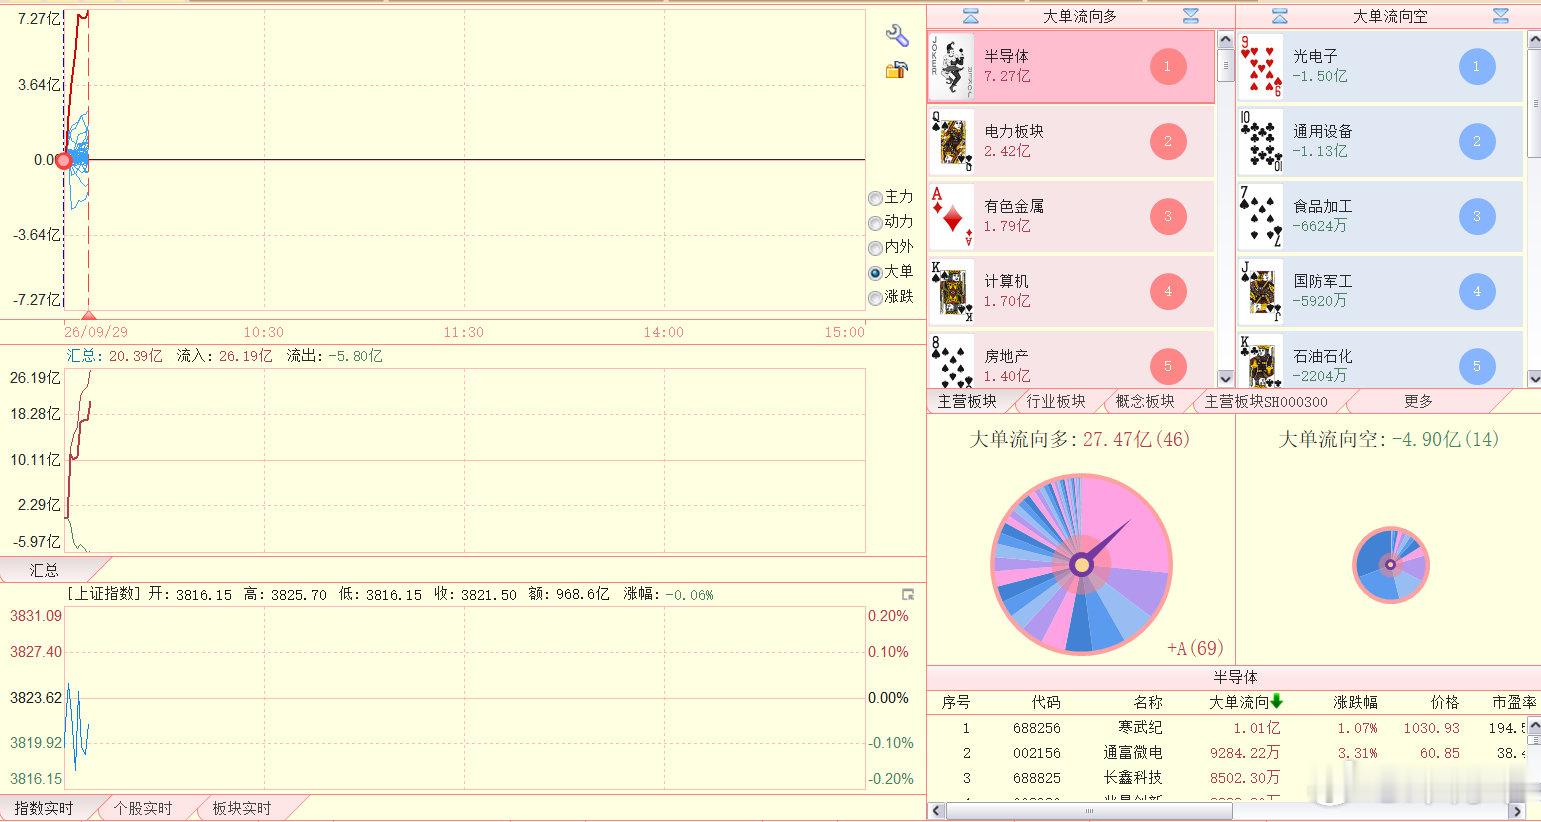Switch to the 个股实时 tab
The image size is (1541, 822).
click(143, 808)
